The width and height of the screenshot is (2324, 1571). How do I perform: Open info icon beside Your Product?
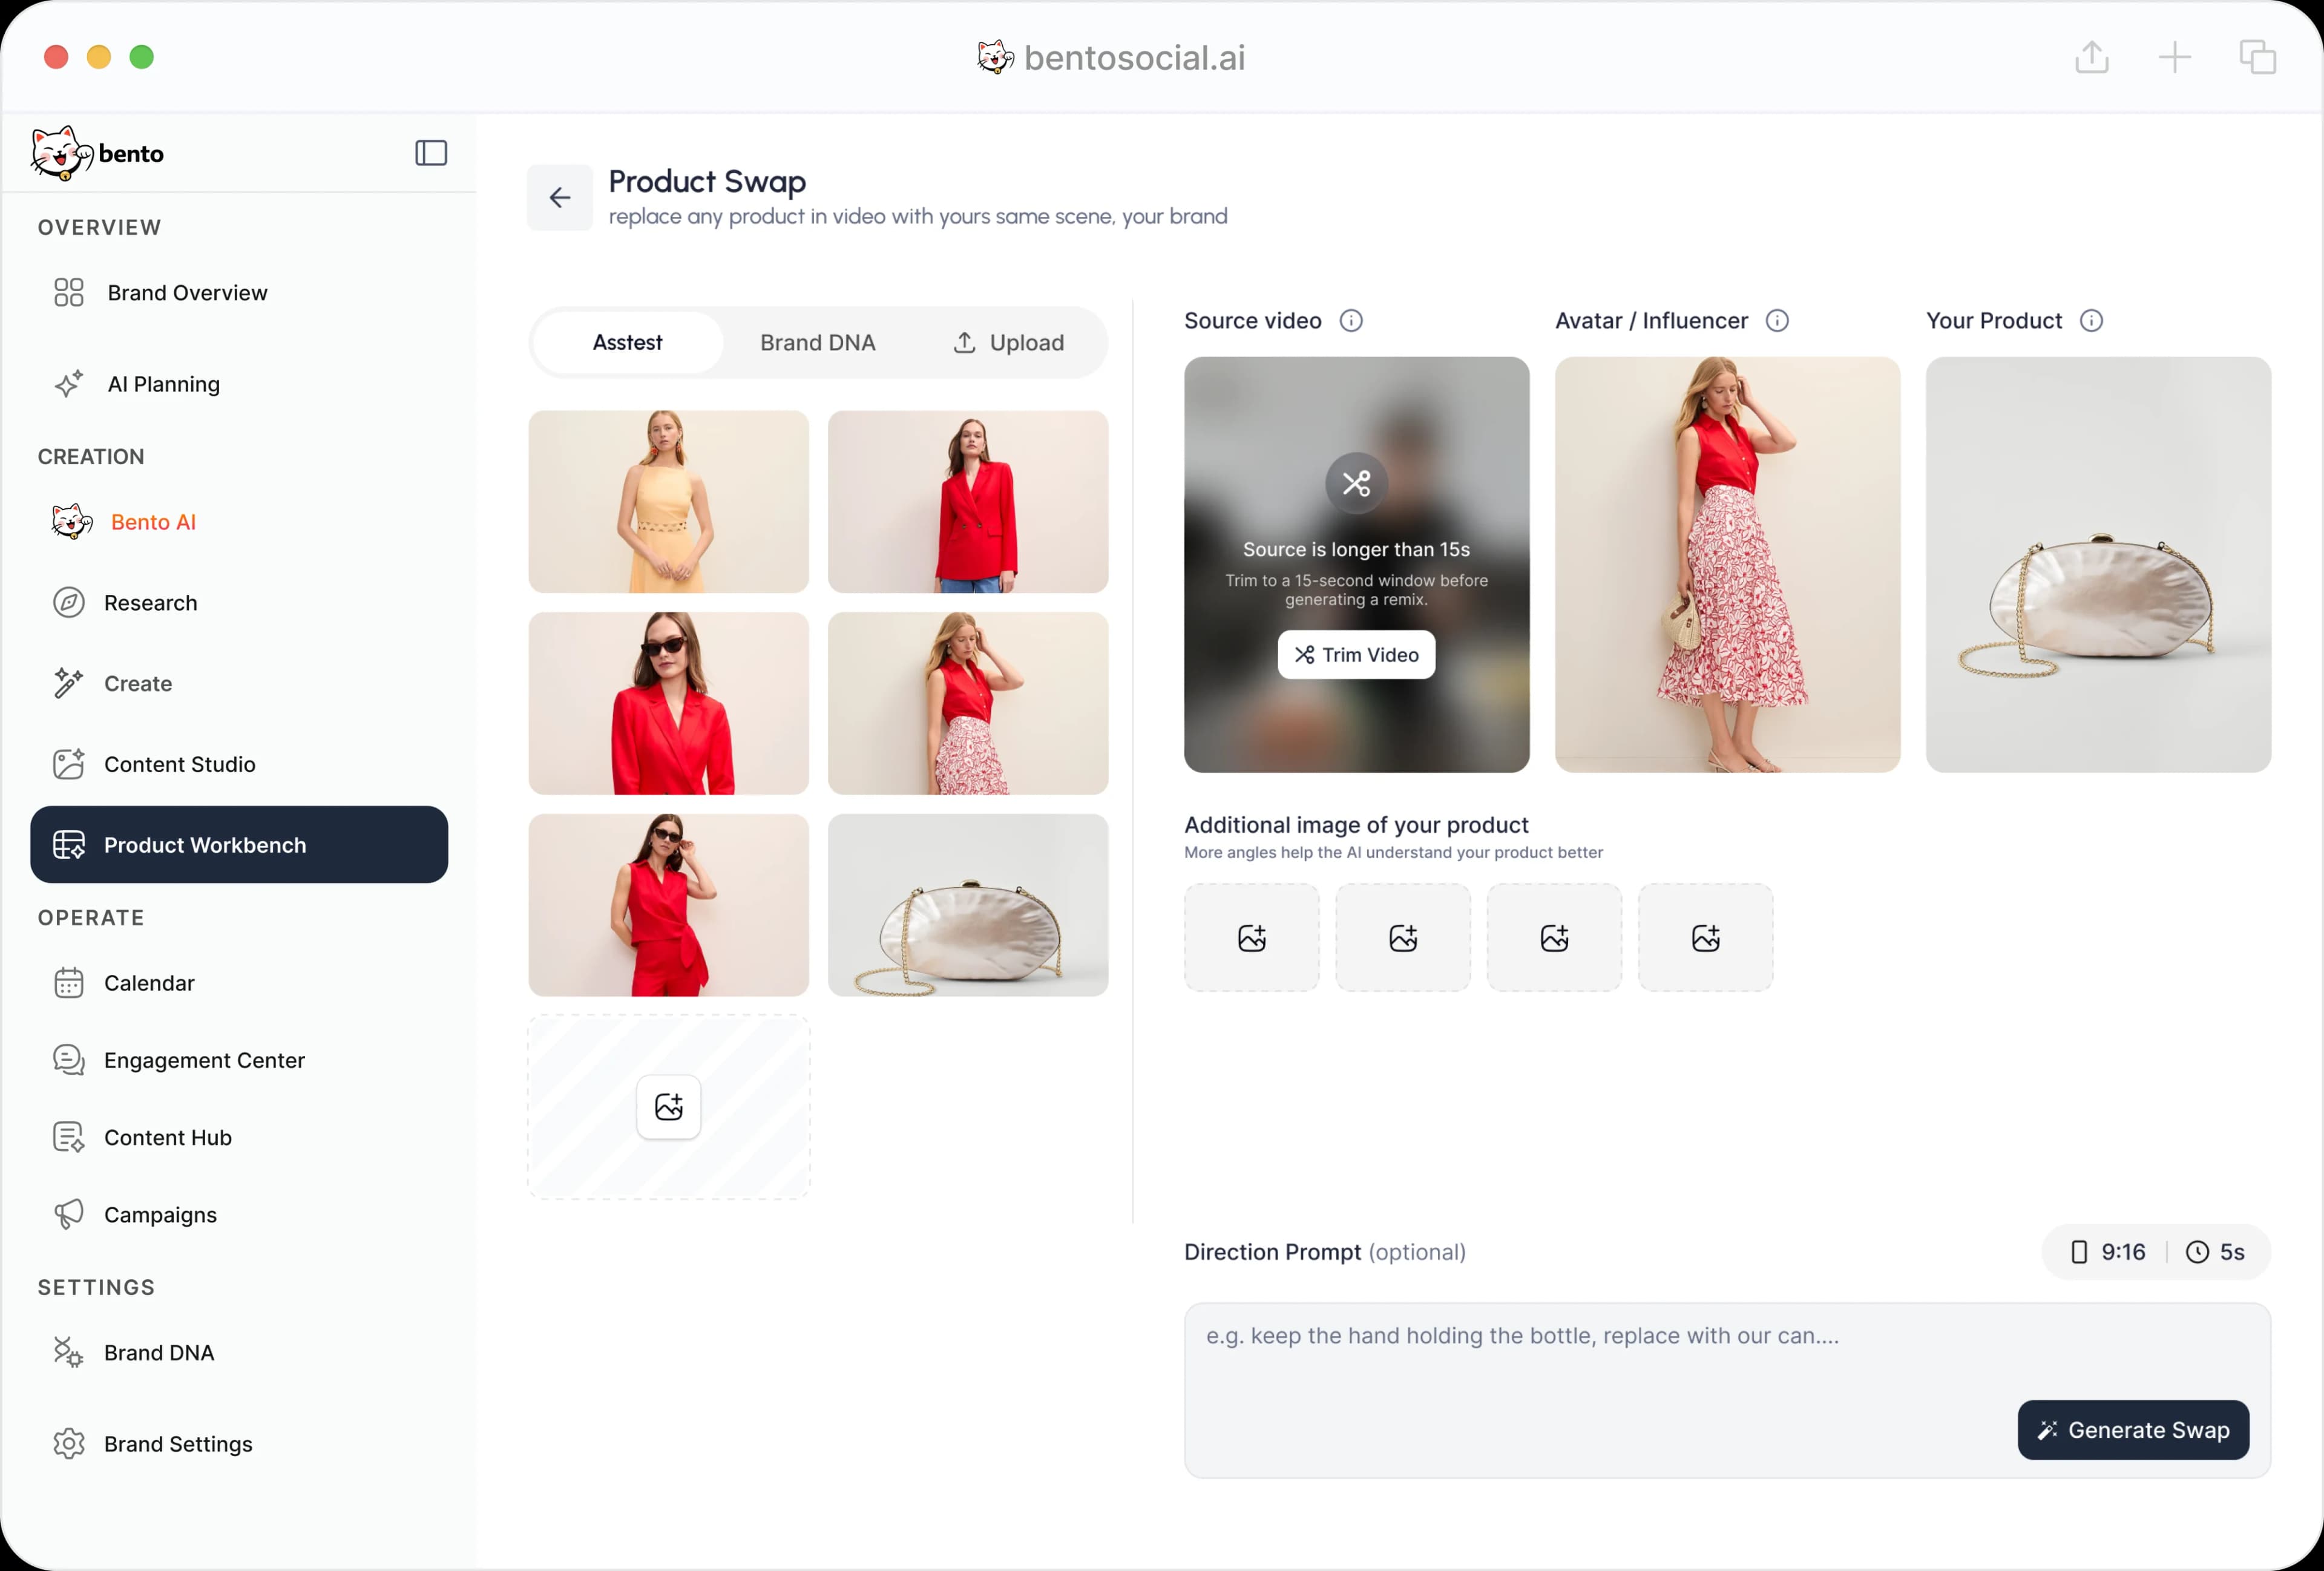tap(2091, 321)
